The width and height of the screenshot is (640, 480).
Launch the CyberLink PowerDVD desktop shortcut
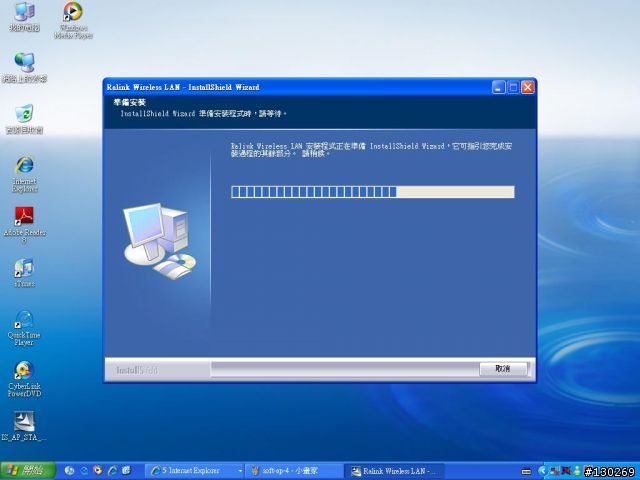[x=24, y=379]
